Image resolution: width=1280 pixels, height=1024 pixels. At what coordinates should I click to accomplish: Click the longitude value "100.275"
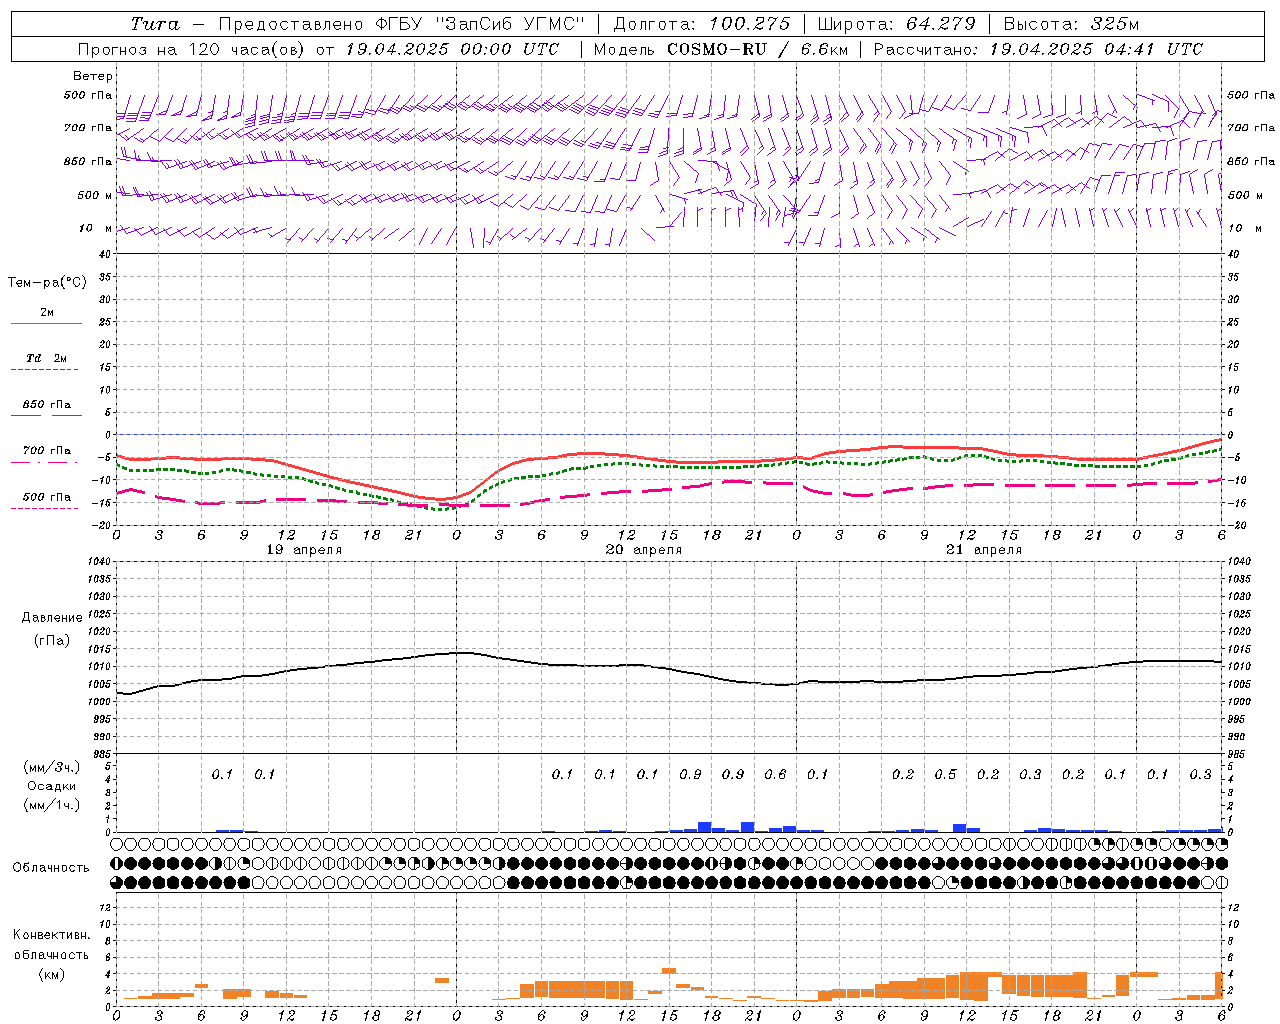coord(749,24)
